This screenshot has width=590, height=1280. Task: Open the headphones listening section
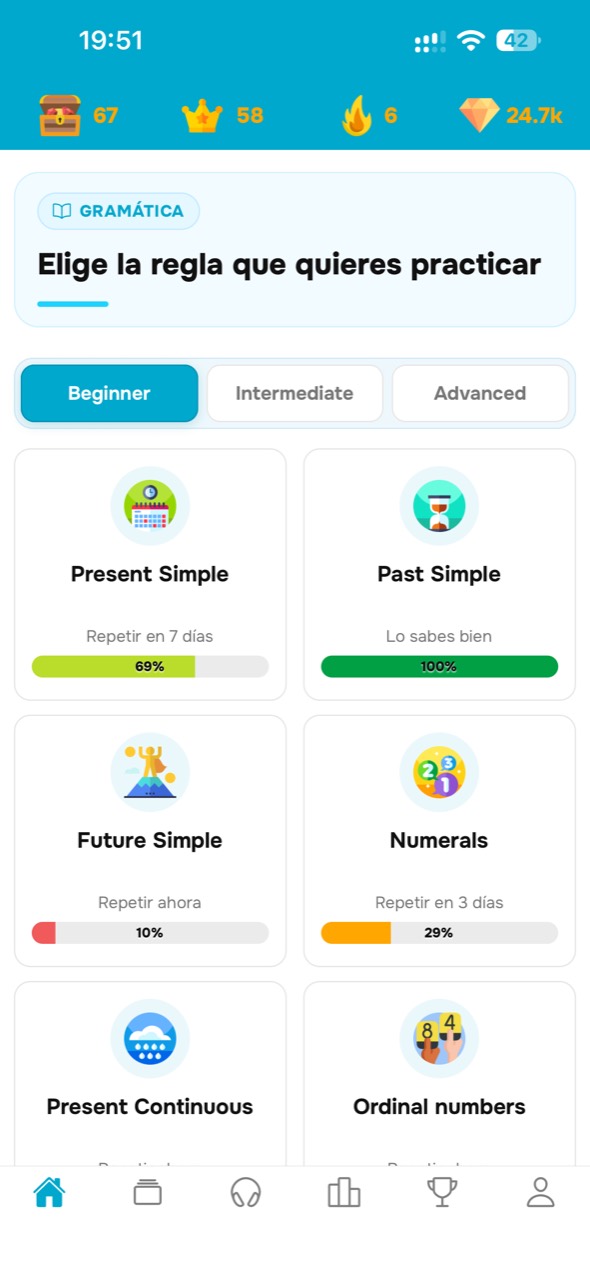pyautogui.click(x=245, y=1192)
